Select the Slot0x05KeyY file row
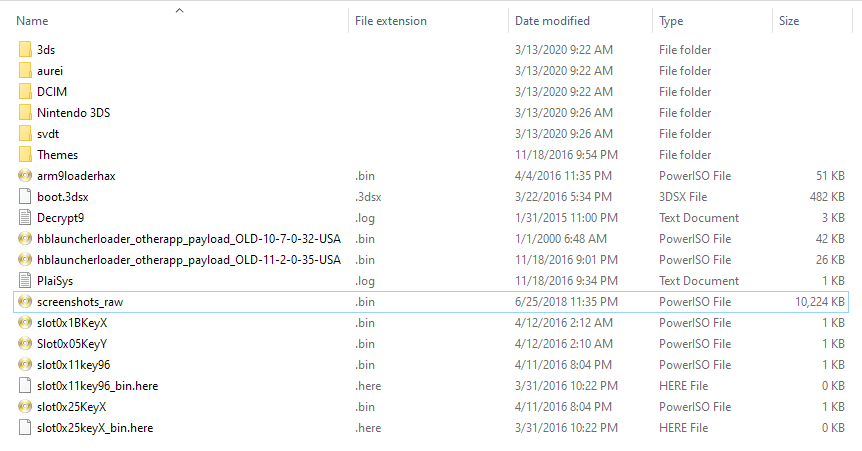The width and height of the screenshot is (862, 451). pyautogui.click(x=431, y=344)
